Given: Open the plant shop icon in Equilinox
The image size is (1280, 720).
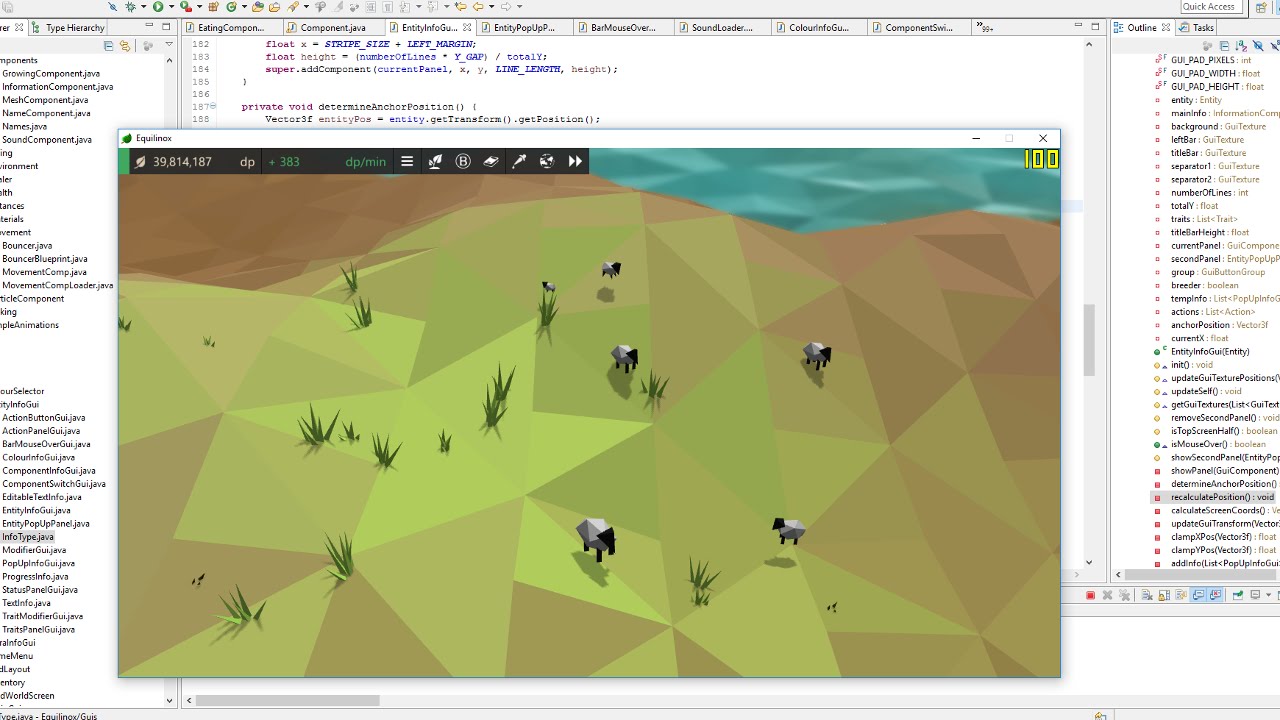Looking at the screenshot, I should (435, 161).
